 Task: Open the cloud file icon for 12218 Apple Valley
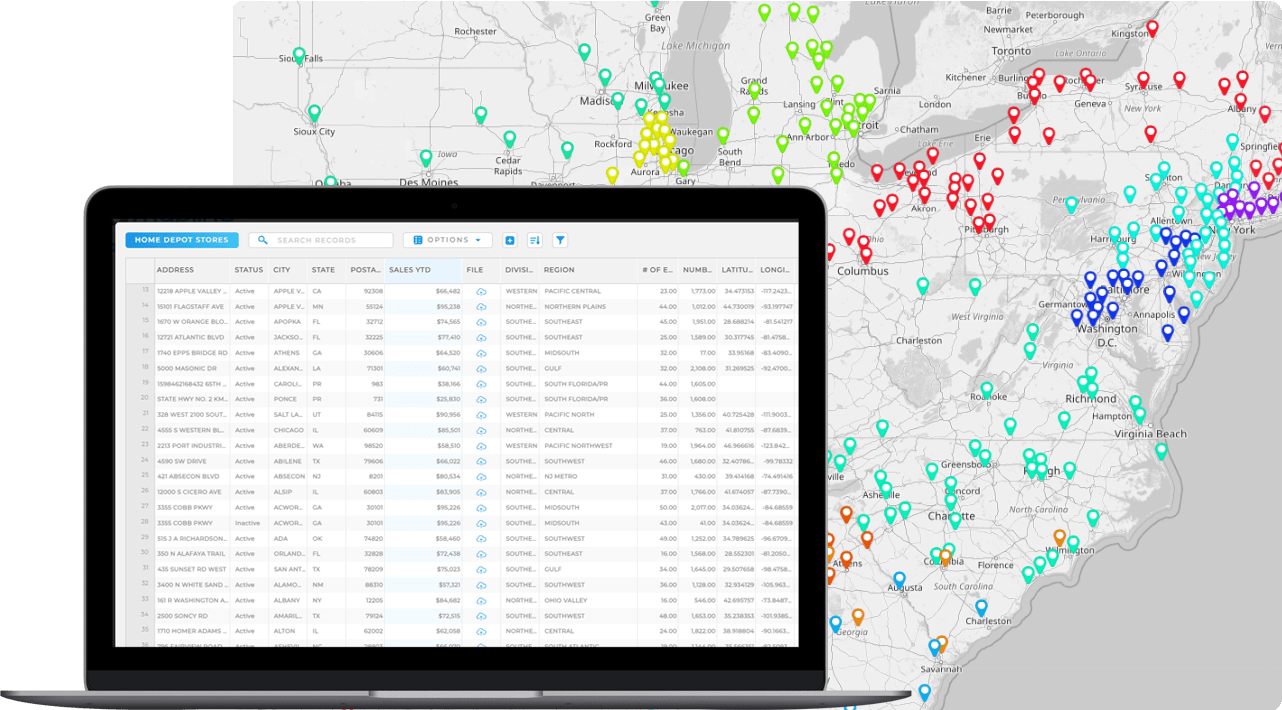(481, 292)
